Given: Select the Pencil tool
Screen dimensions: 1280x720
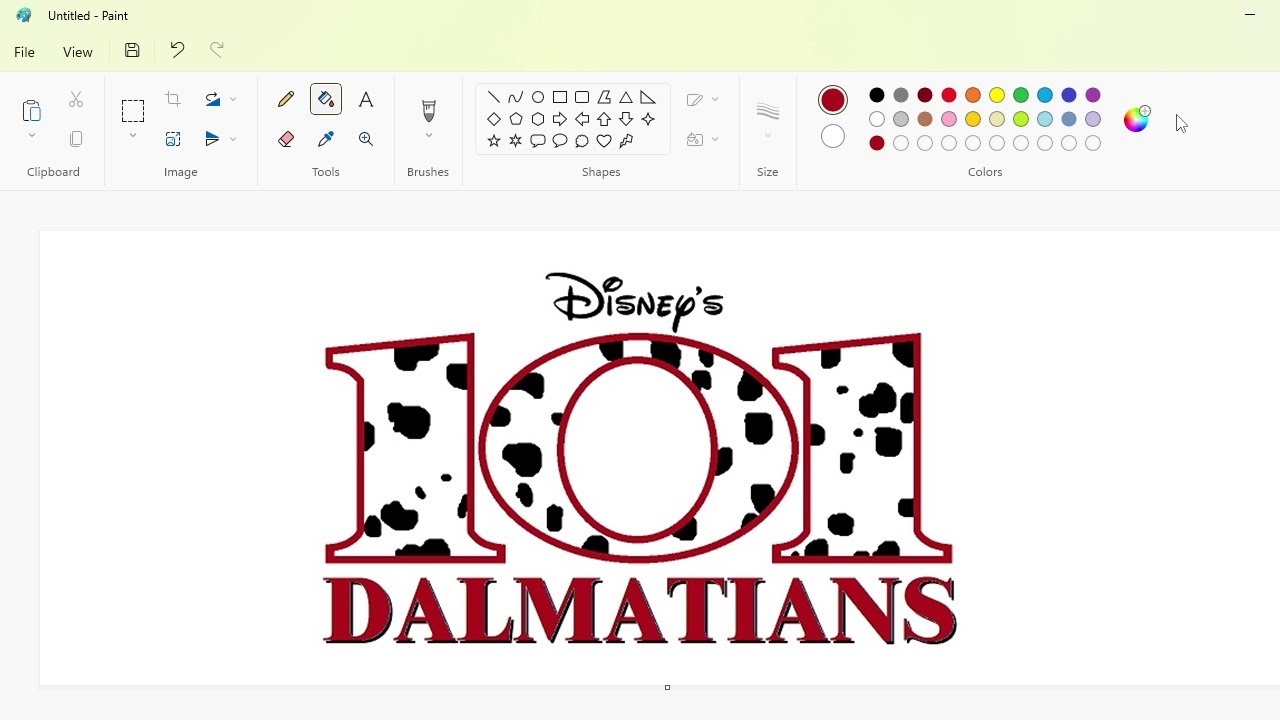Looking at the screenshot, I should 286,99.
